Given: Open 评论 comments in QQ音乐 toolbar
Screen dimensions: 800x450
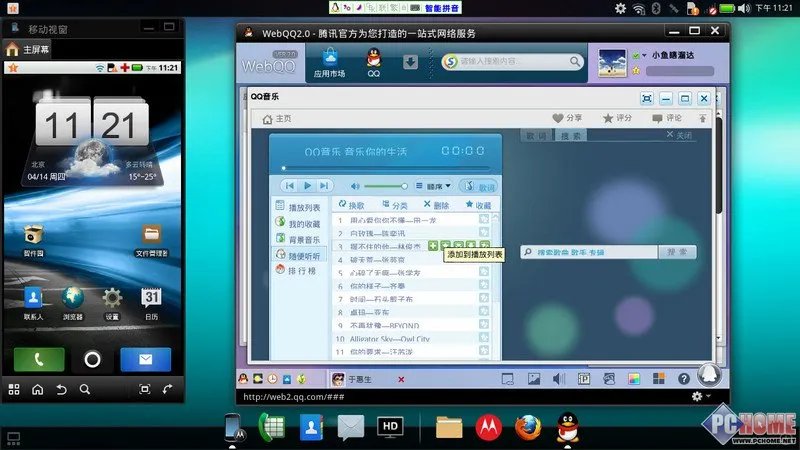Looking at the screenshot, I should (667, 118).
